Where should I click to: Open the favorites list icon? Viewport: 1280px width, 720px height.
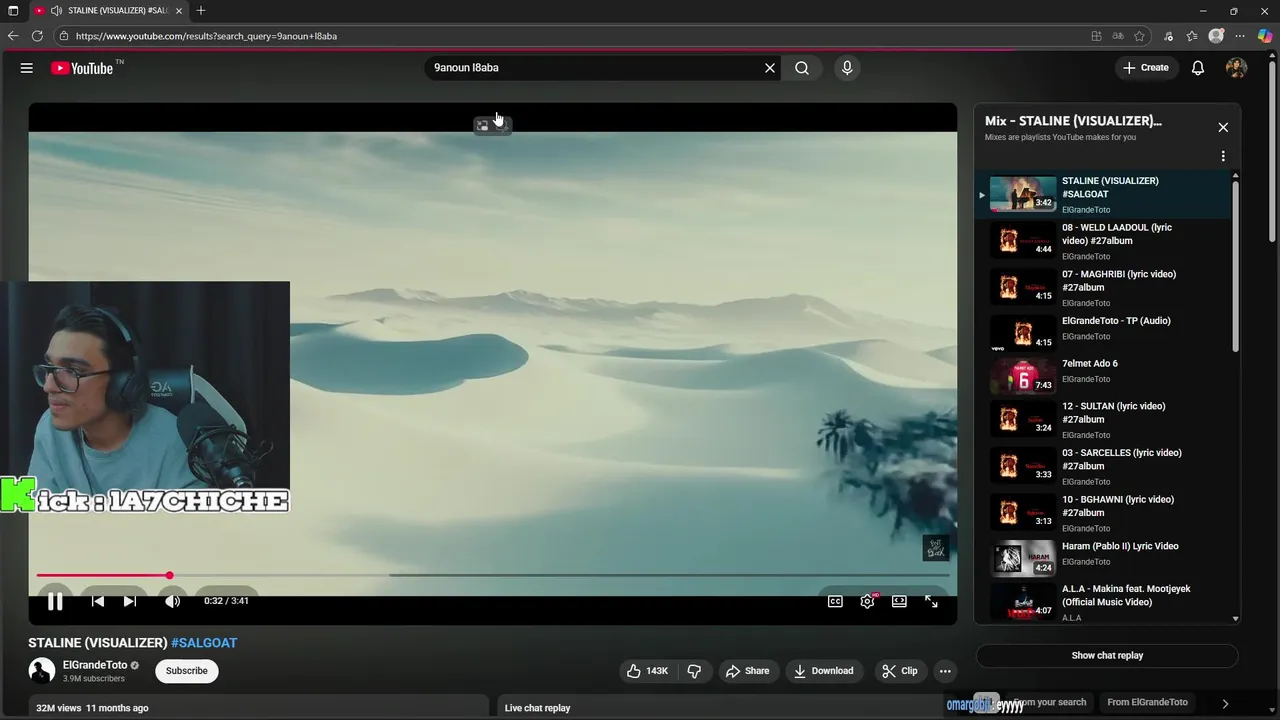(x=1192, y=36)
